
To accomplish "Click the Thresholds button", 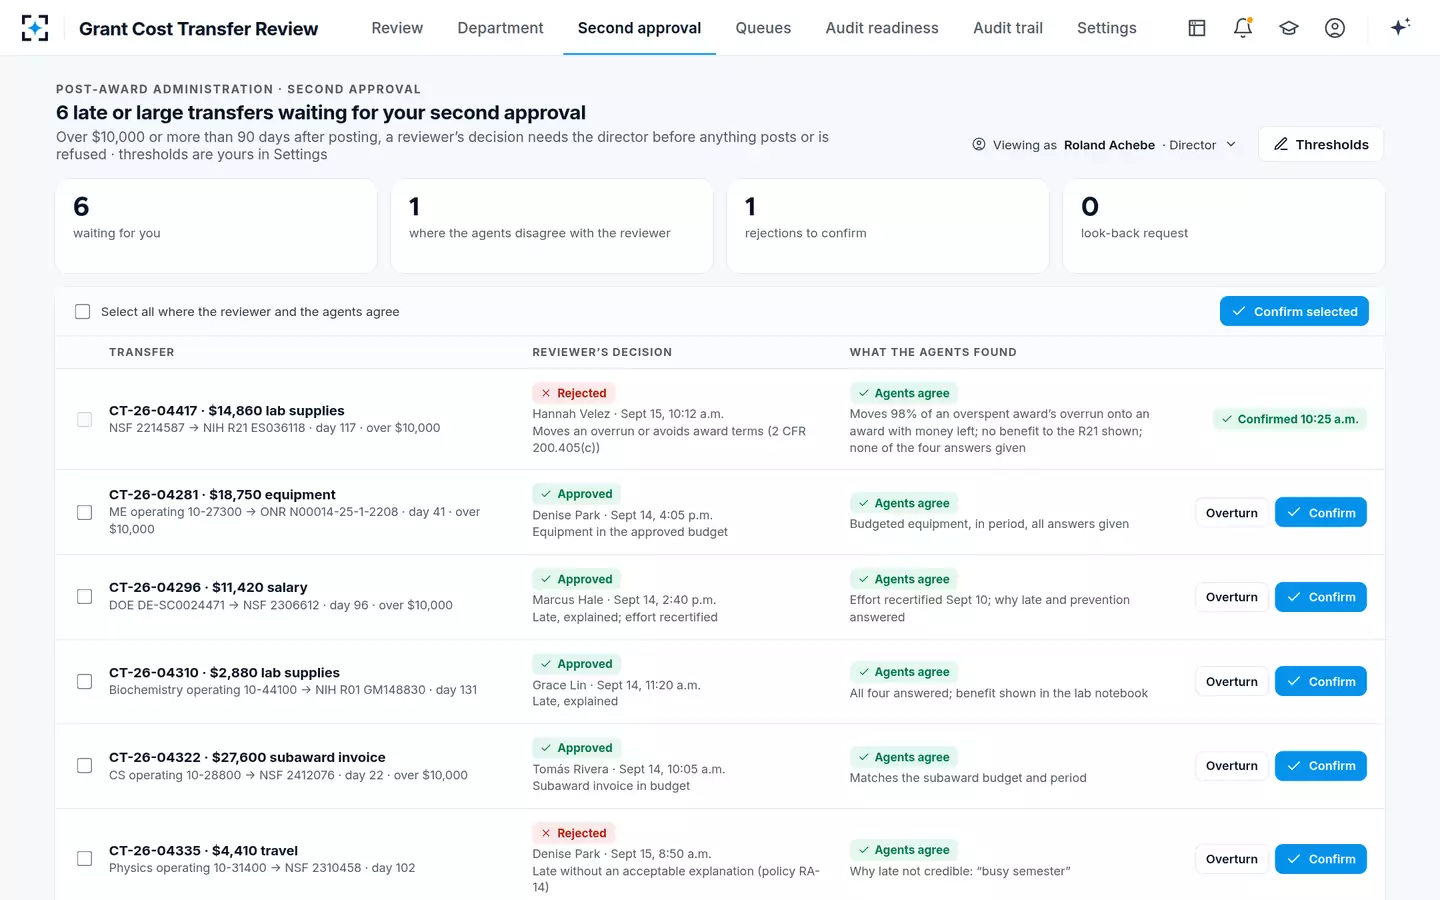I will click(x=1321, y=144).
